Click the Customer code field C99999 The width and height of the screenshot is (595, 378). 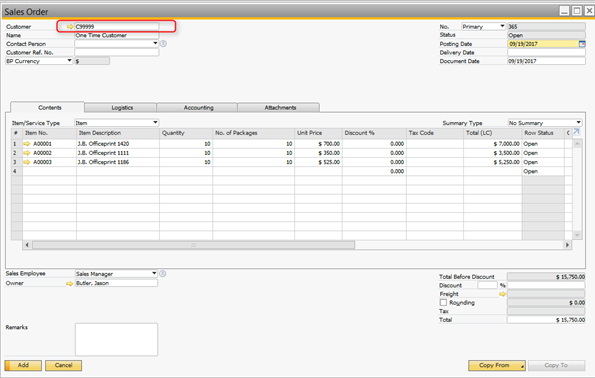click(116, 27)
